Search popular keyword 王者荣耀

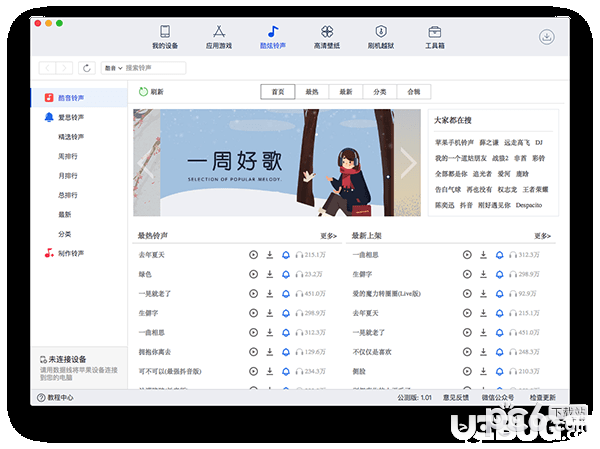coord(535,189)
